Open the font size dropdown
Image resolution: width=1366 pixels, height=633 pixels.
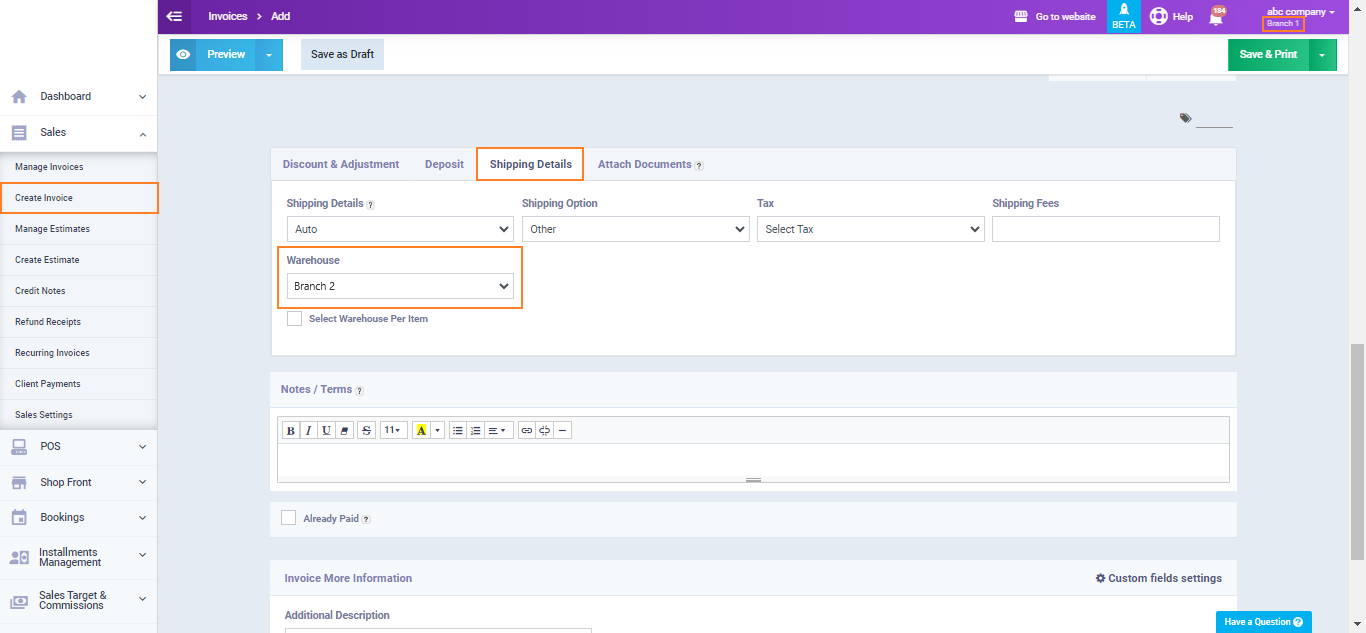point(393,431)
